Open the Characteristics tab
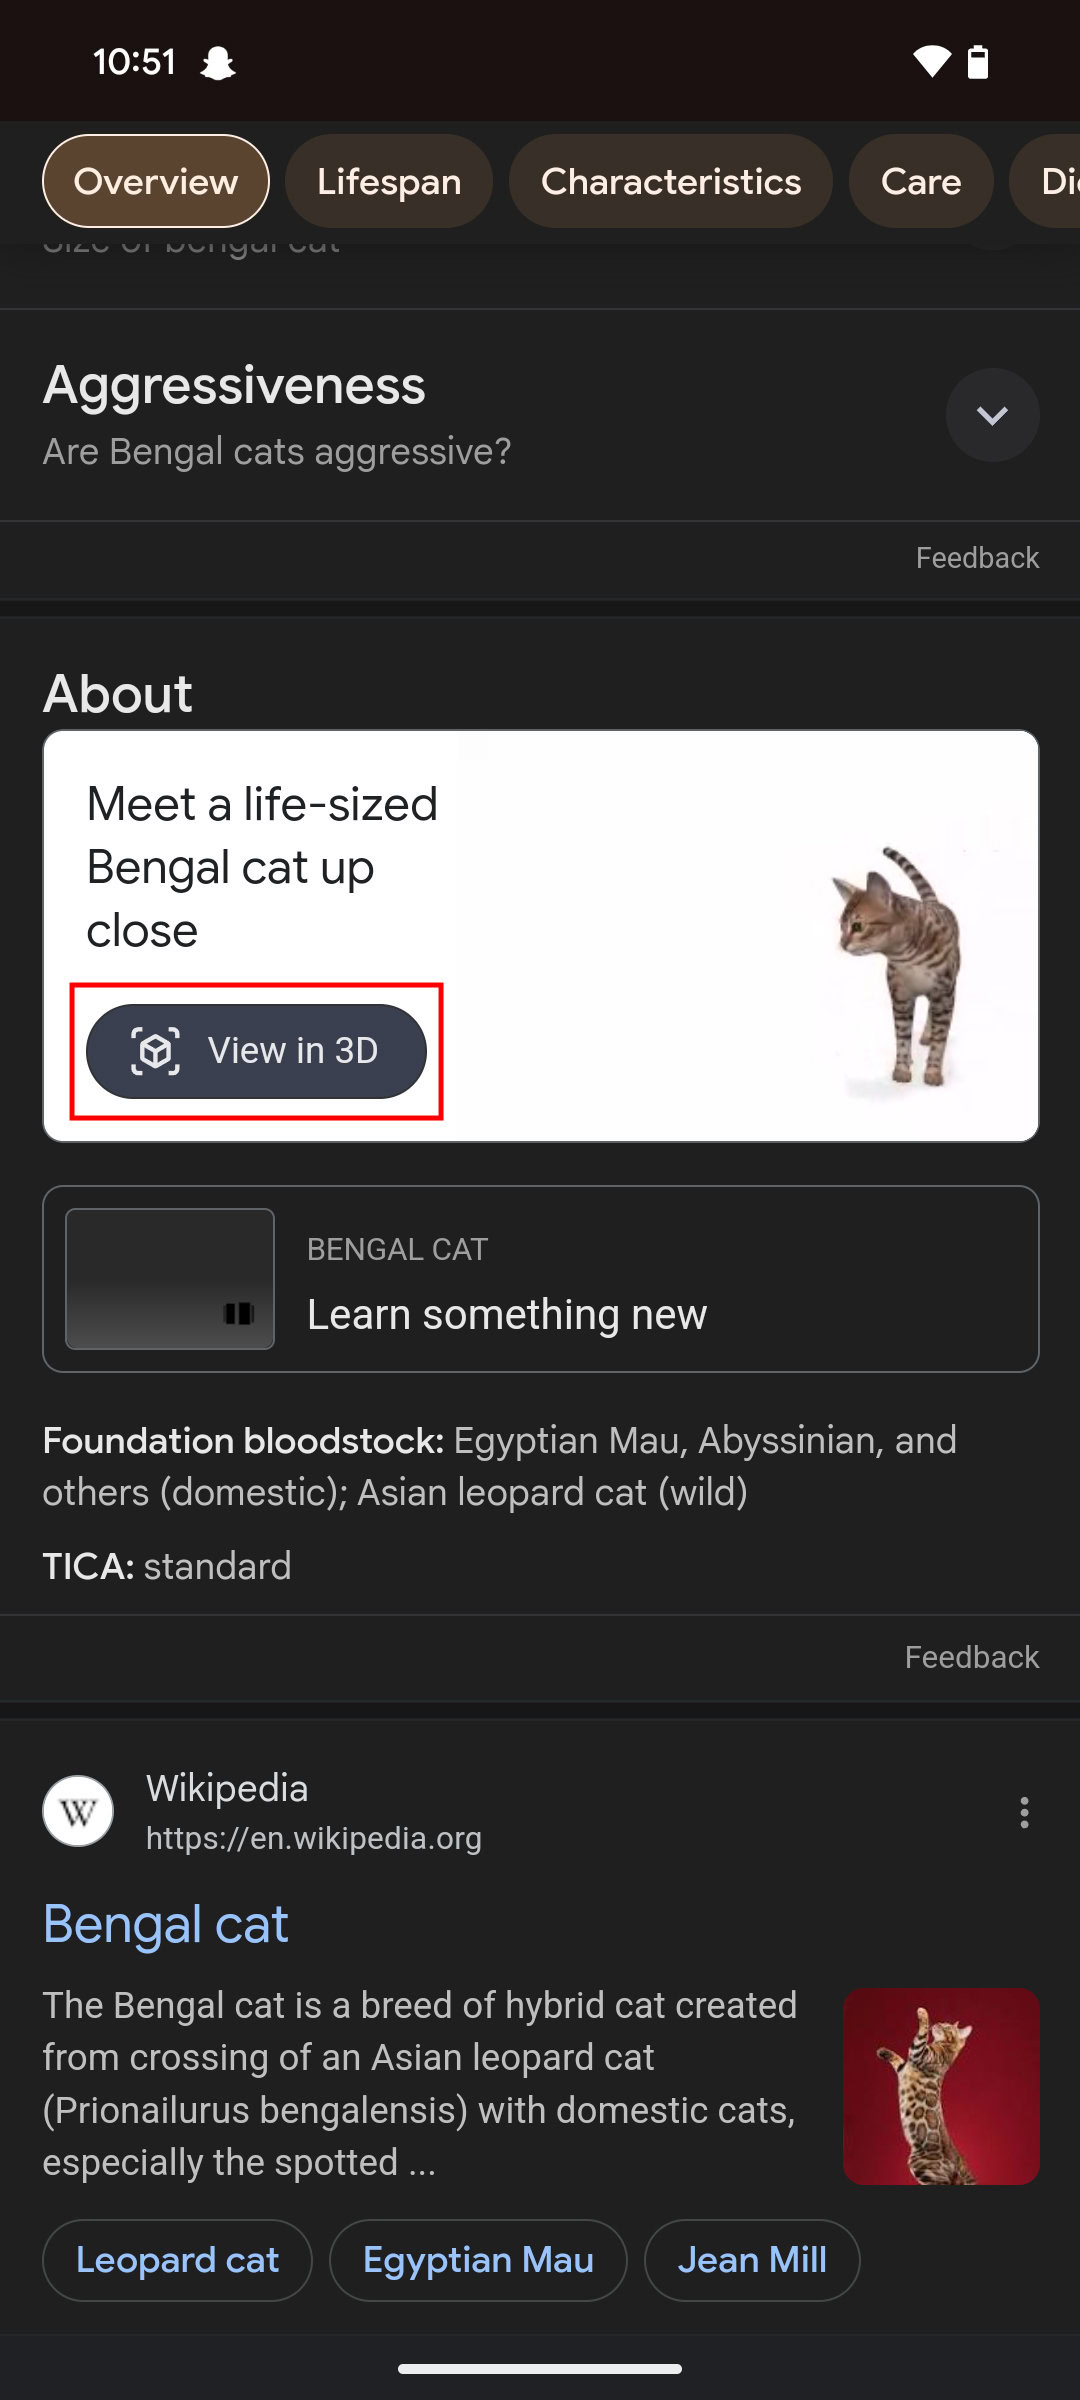The width and height of the screenshot is (1080, 2400). (x=671, y=181)
